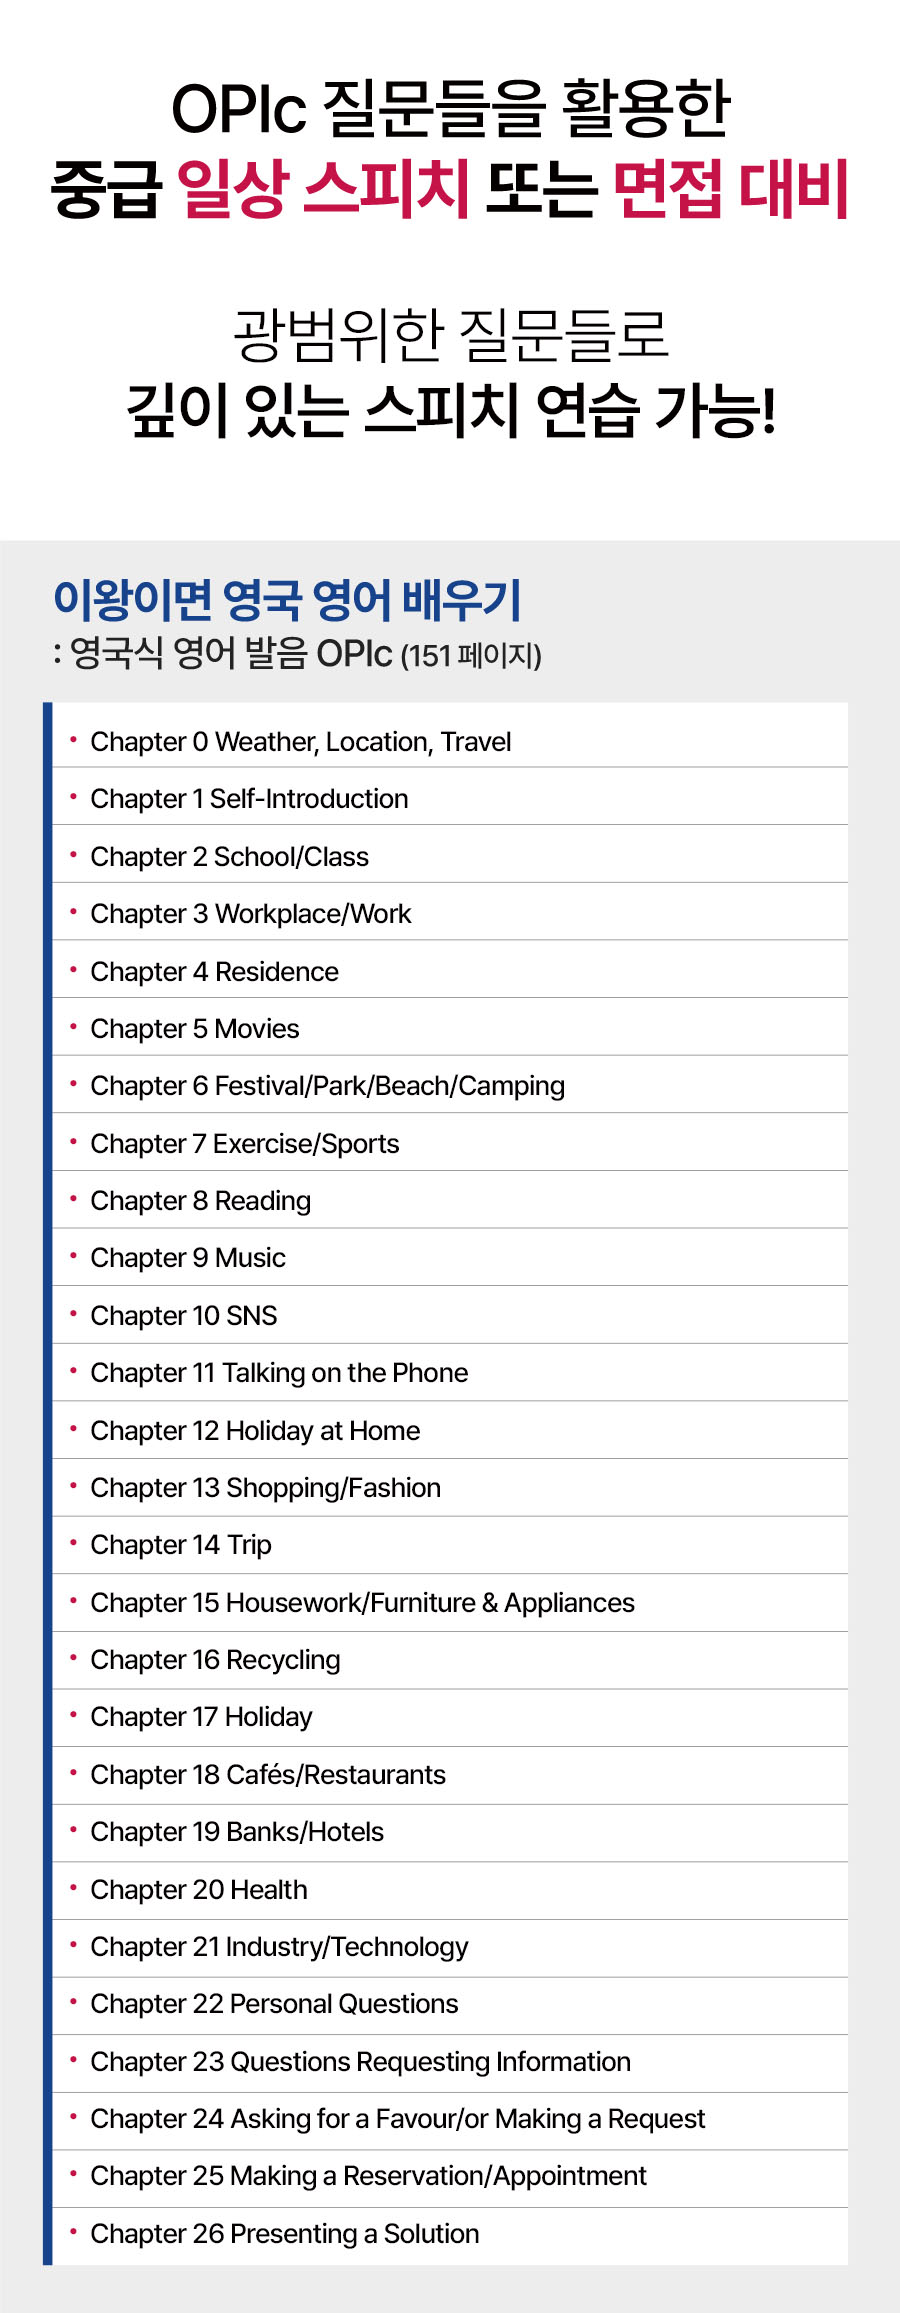Screen dimensions: 900x2313
Task: Select Chapter 1 Self-Introduction
Action: pyautogui.click(x=249, y=799)
